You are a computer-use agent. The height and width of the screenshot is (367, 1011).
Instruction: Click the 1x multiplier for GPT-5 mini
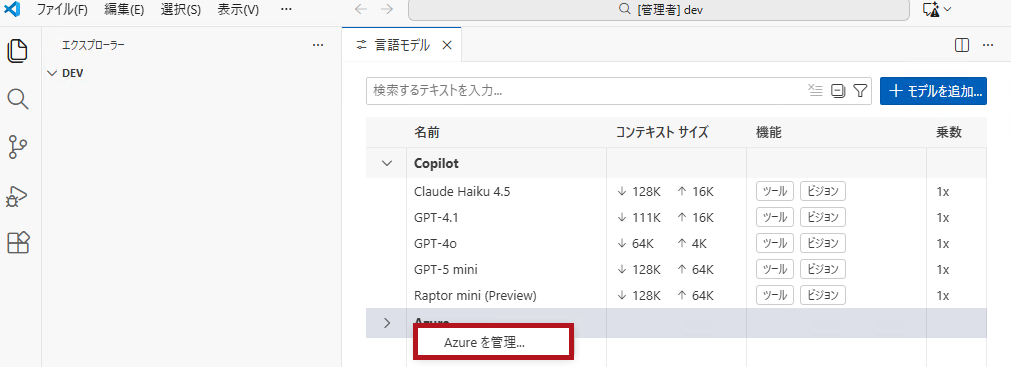click(x=943, y=269)
